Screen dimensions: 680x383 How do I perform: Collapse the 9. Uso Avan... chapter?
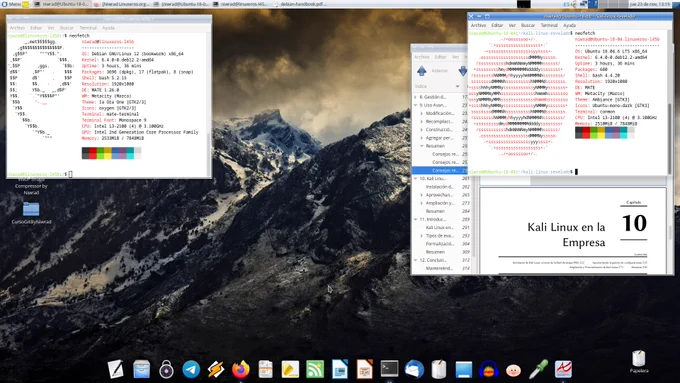(x=415, y=105)
